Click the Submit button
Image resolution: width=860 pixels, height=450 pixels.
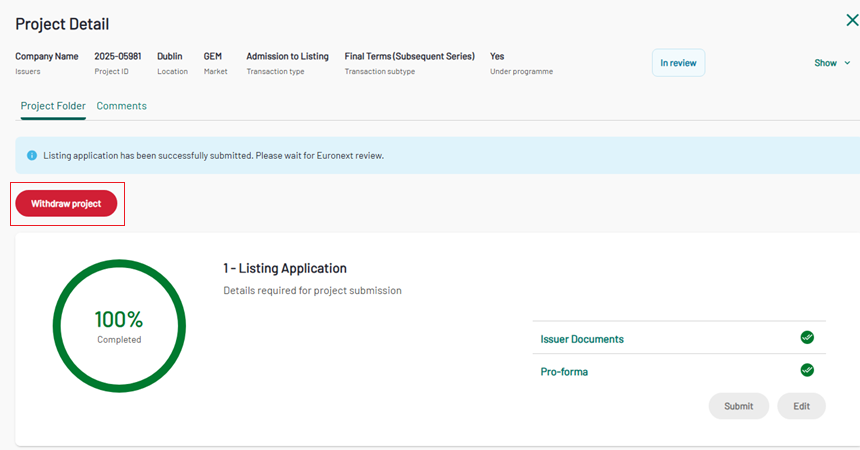pos(738,406)
